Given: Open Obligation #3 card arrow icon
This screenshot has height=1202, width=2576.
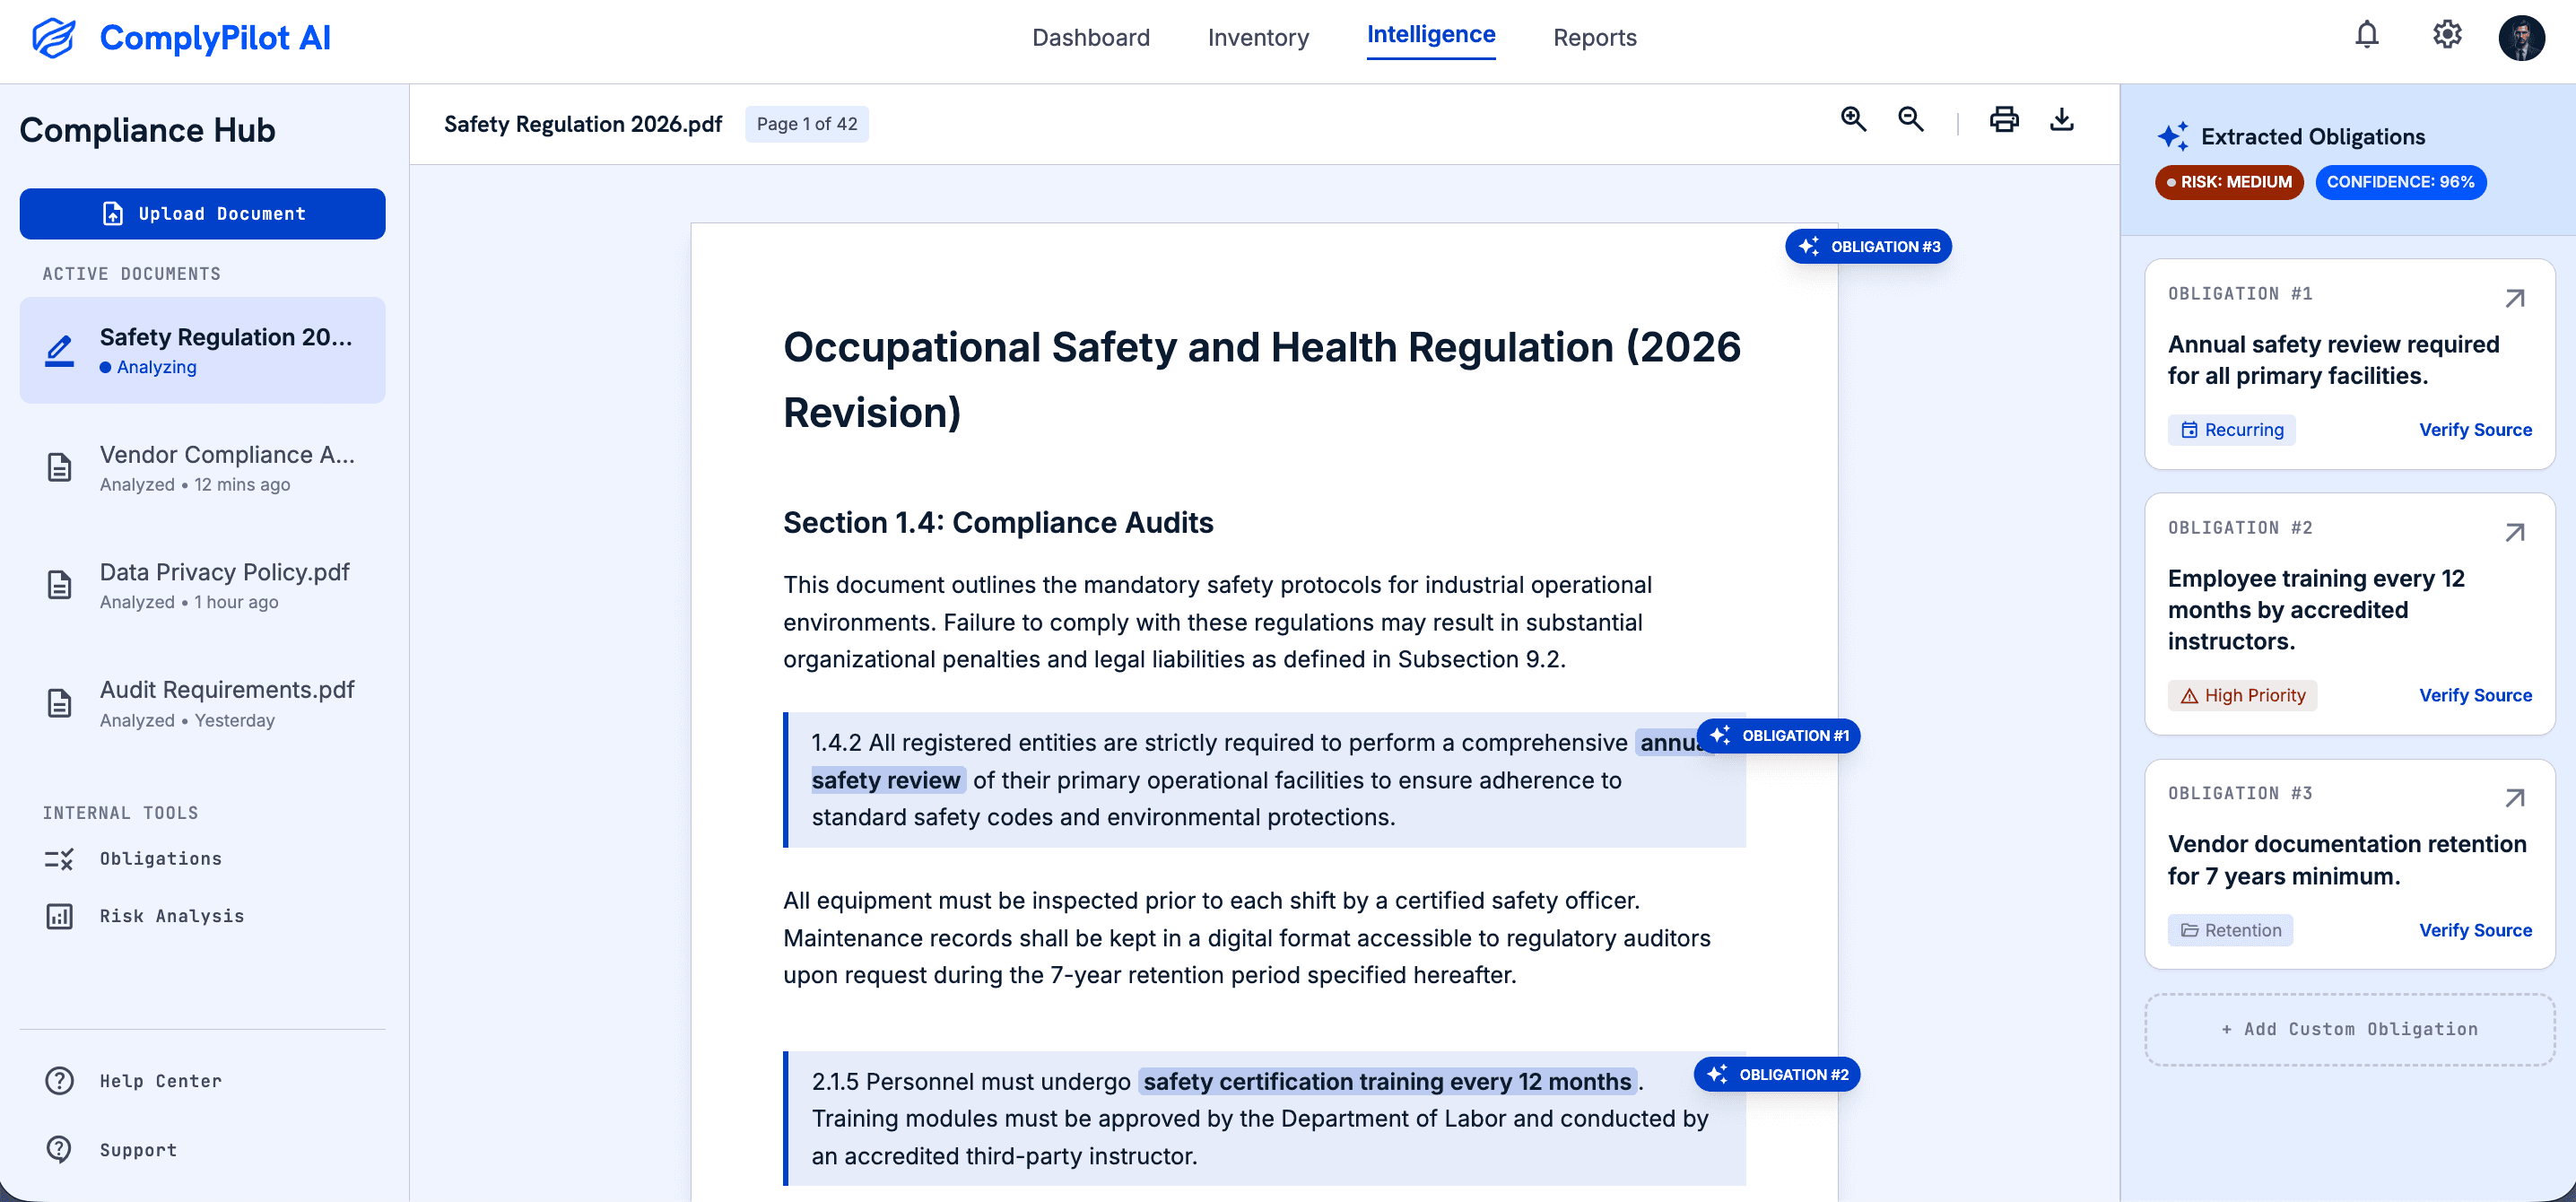Looking at the screenshot, I should pyautogui.click(x=2514, y=797).
